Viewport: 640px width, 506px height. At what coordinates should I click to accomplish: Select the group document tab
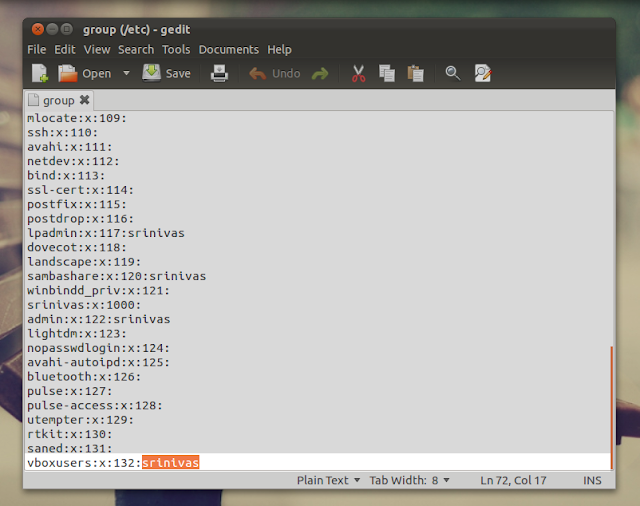pos(59,100)
